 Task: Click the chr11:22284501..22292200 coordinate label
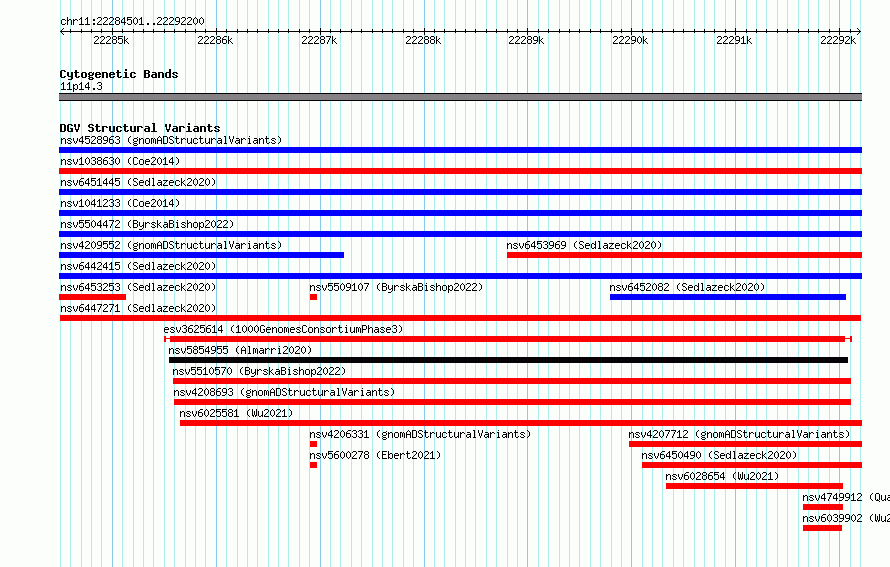[132, 21]
